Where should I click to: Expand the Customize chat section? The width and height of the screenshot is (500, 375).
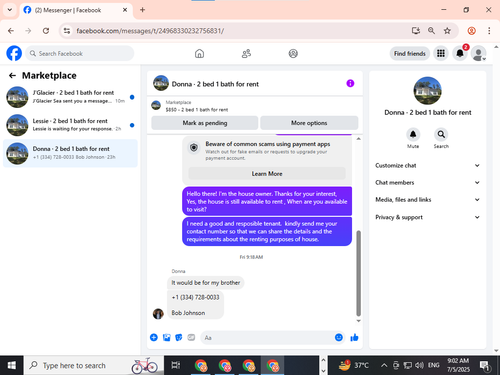427,165
